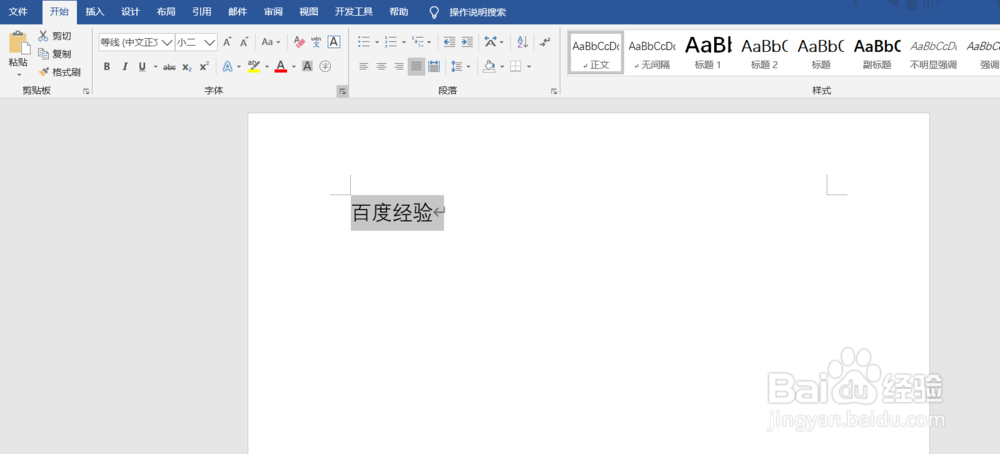Apply the 正文 style
This screenshot has width=1000, height=454.
[596, 52]
